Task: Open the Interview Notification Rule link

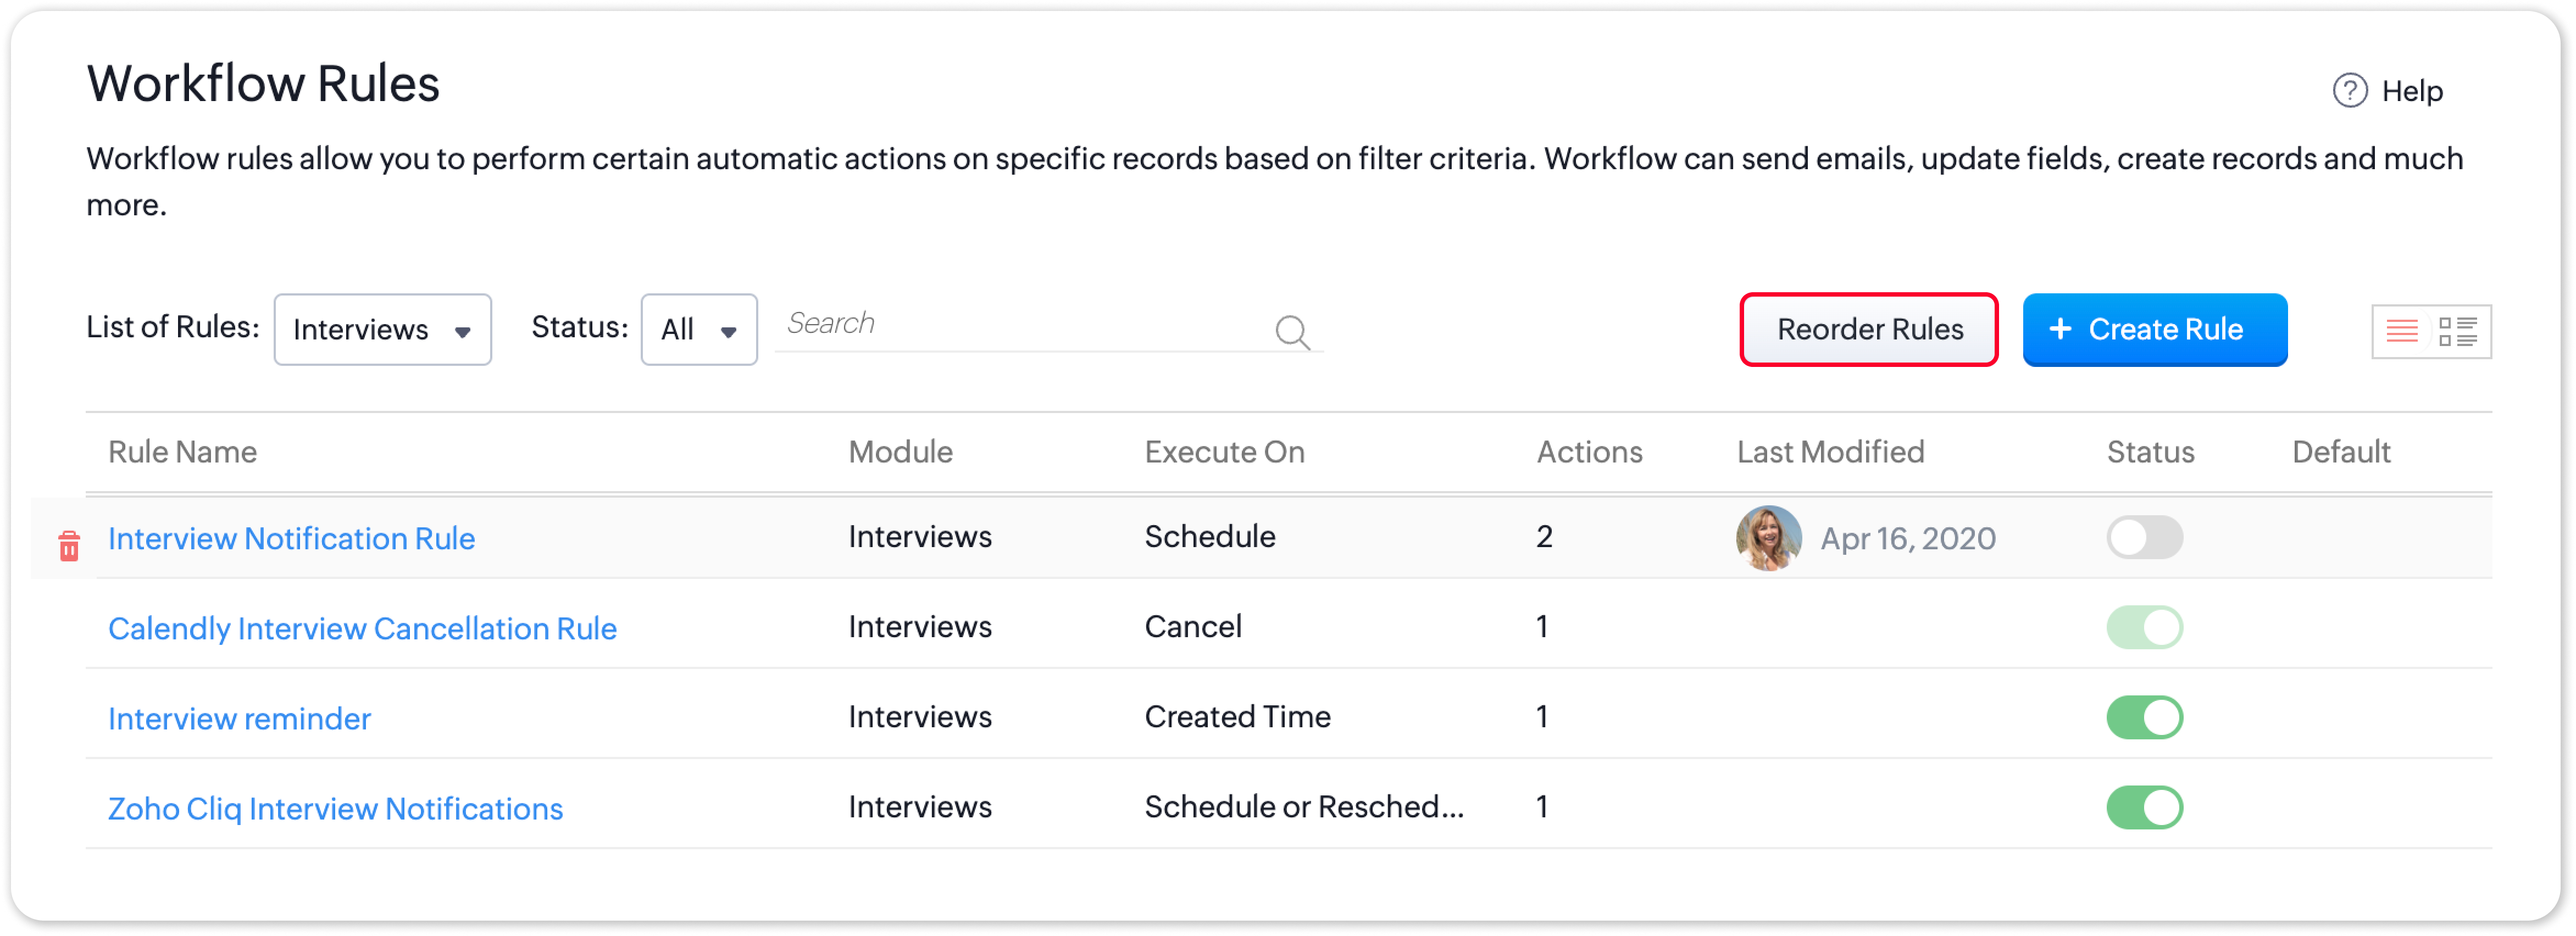Action: (x=291, y=539)
